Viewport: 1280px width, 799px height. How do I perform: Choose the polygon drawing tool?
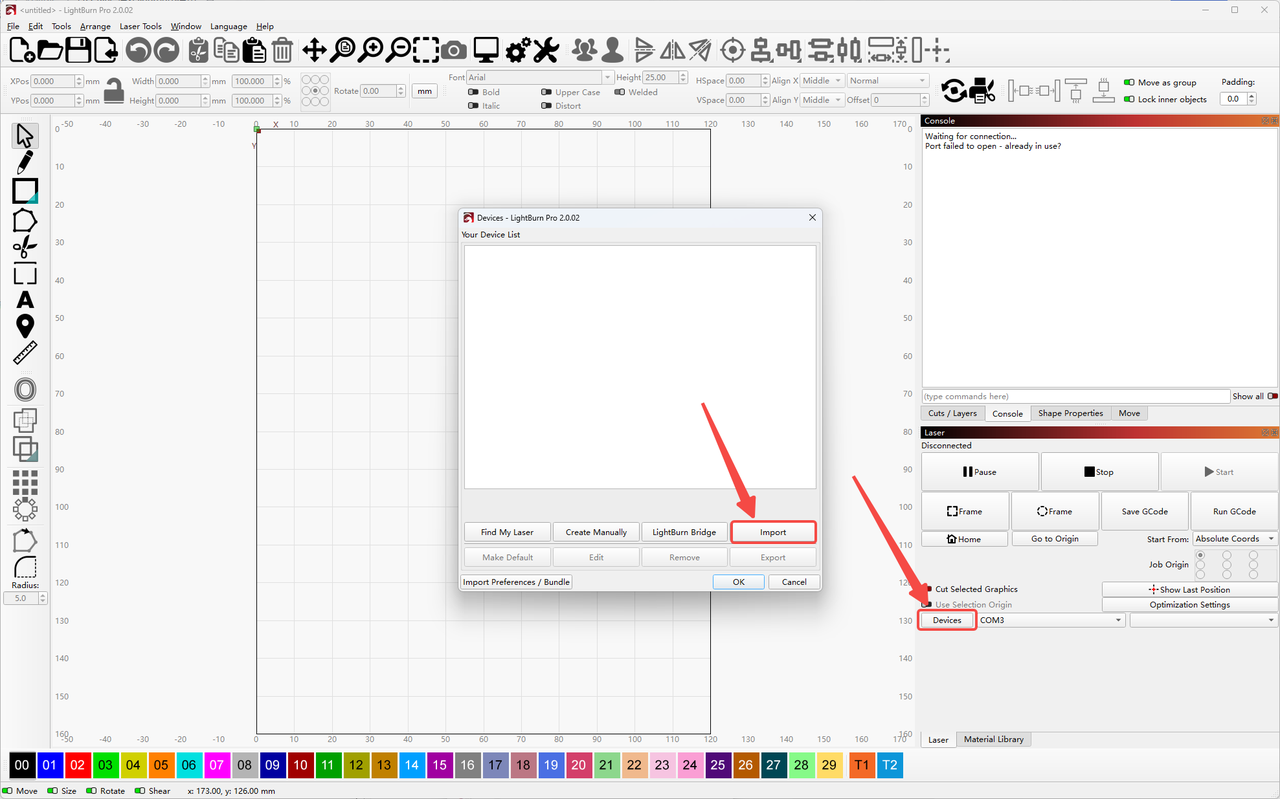25,219
